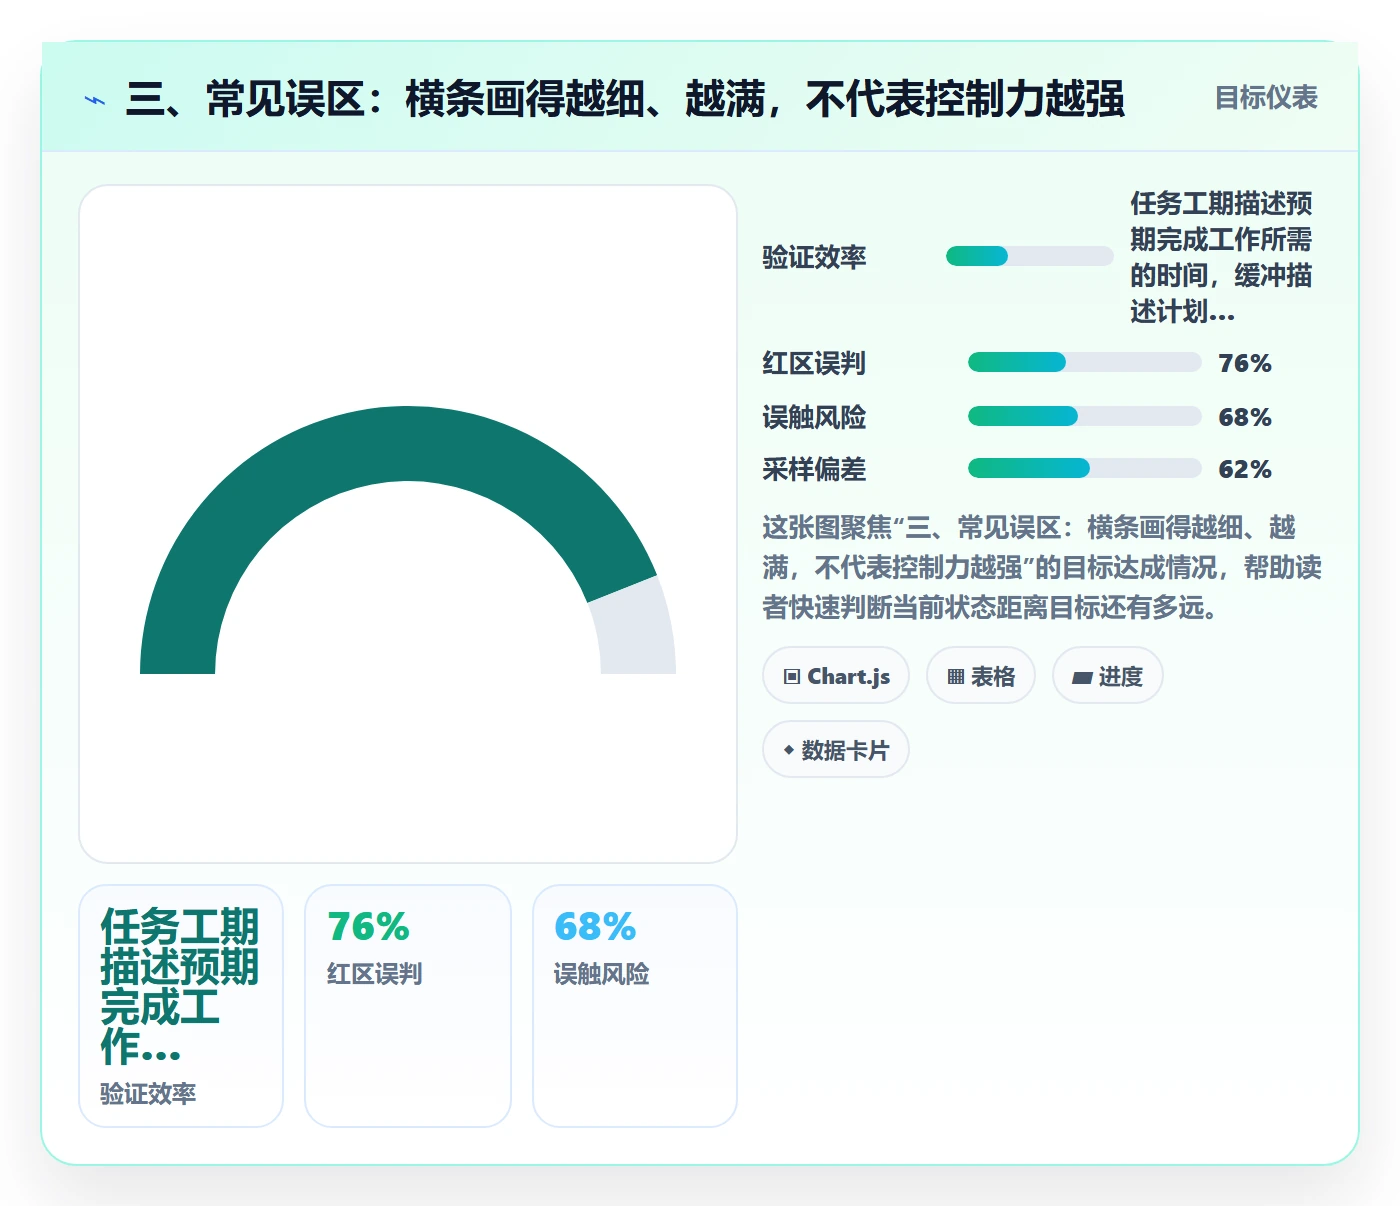This screenshot has width=1400, height=1206.
Task: Click the diamond icon in the 数据卡片 chip
Action: pos(789,750)
